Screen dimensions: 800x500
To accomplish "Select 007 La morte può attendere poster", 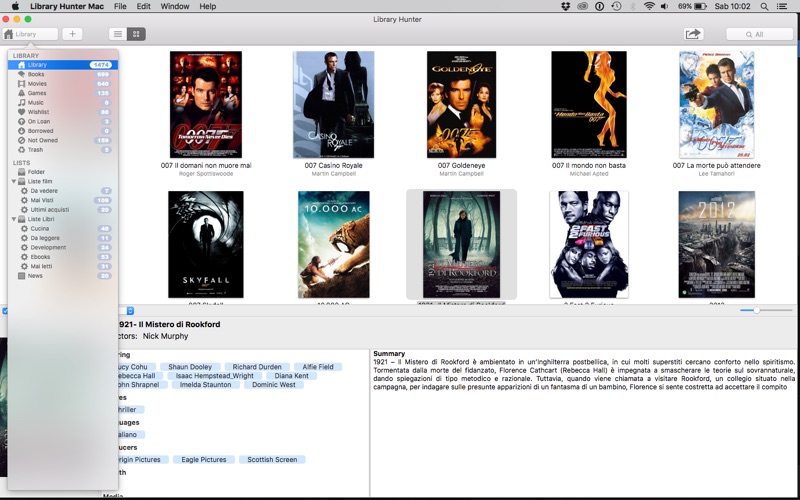I will 716,105.
